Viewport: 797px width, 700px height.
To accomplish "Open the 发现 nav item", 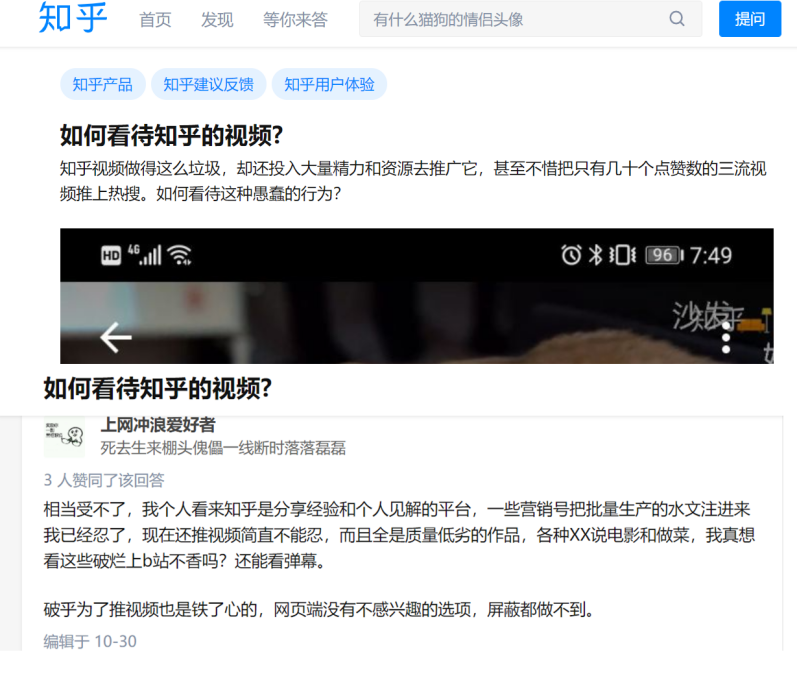I will point(217,20).
